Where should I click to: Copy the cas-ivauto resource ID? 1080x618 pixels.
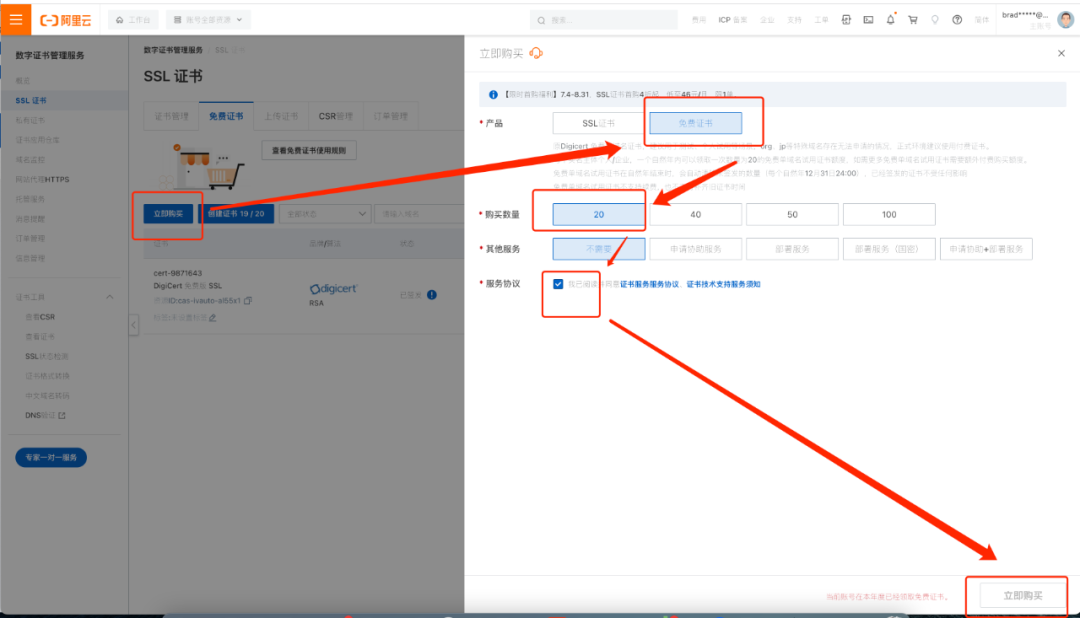(x=248, y=300)
